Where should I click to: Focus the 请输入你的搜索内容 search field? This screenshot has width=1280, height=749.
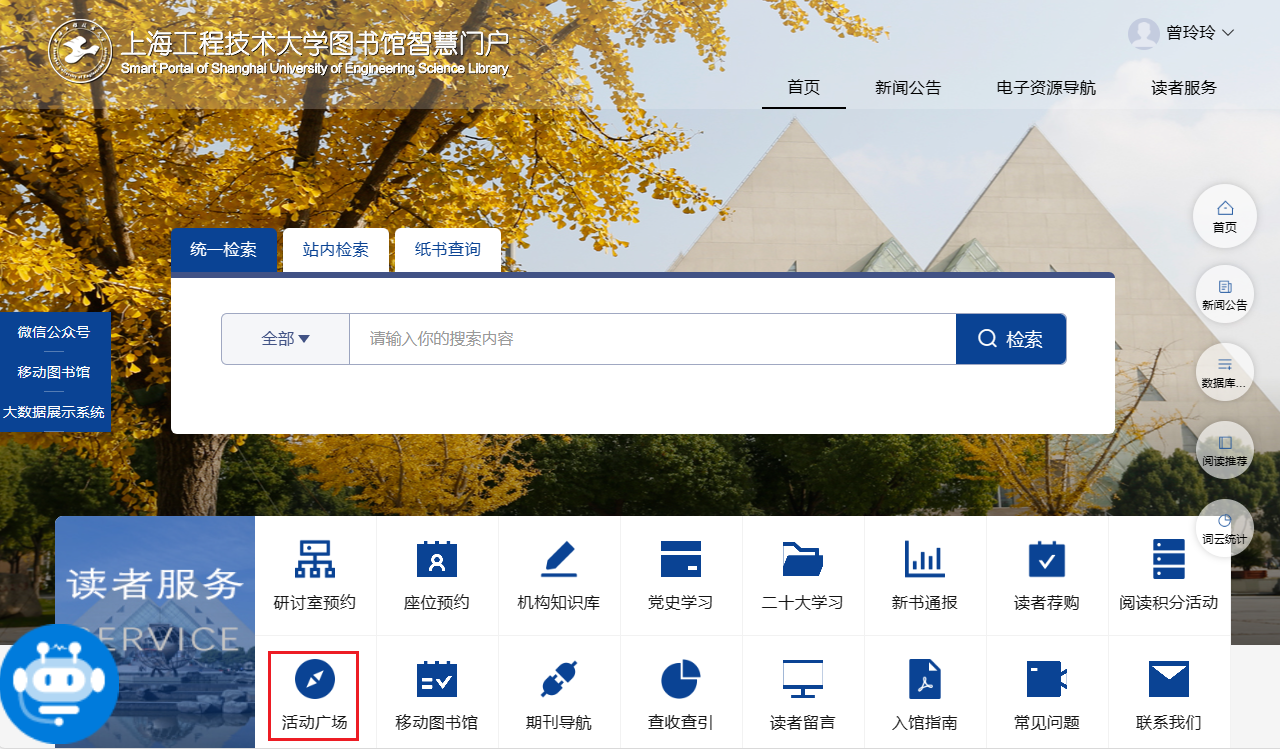point(651,339)
